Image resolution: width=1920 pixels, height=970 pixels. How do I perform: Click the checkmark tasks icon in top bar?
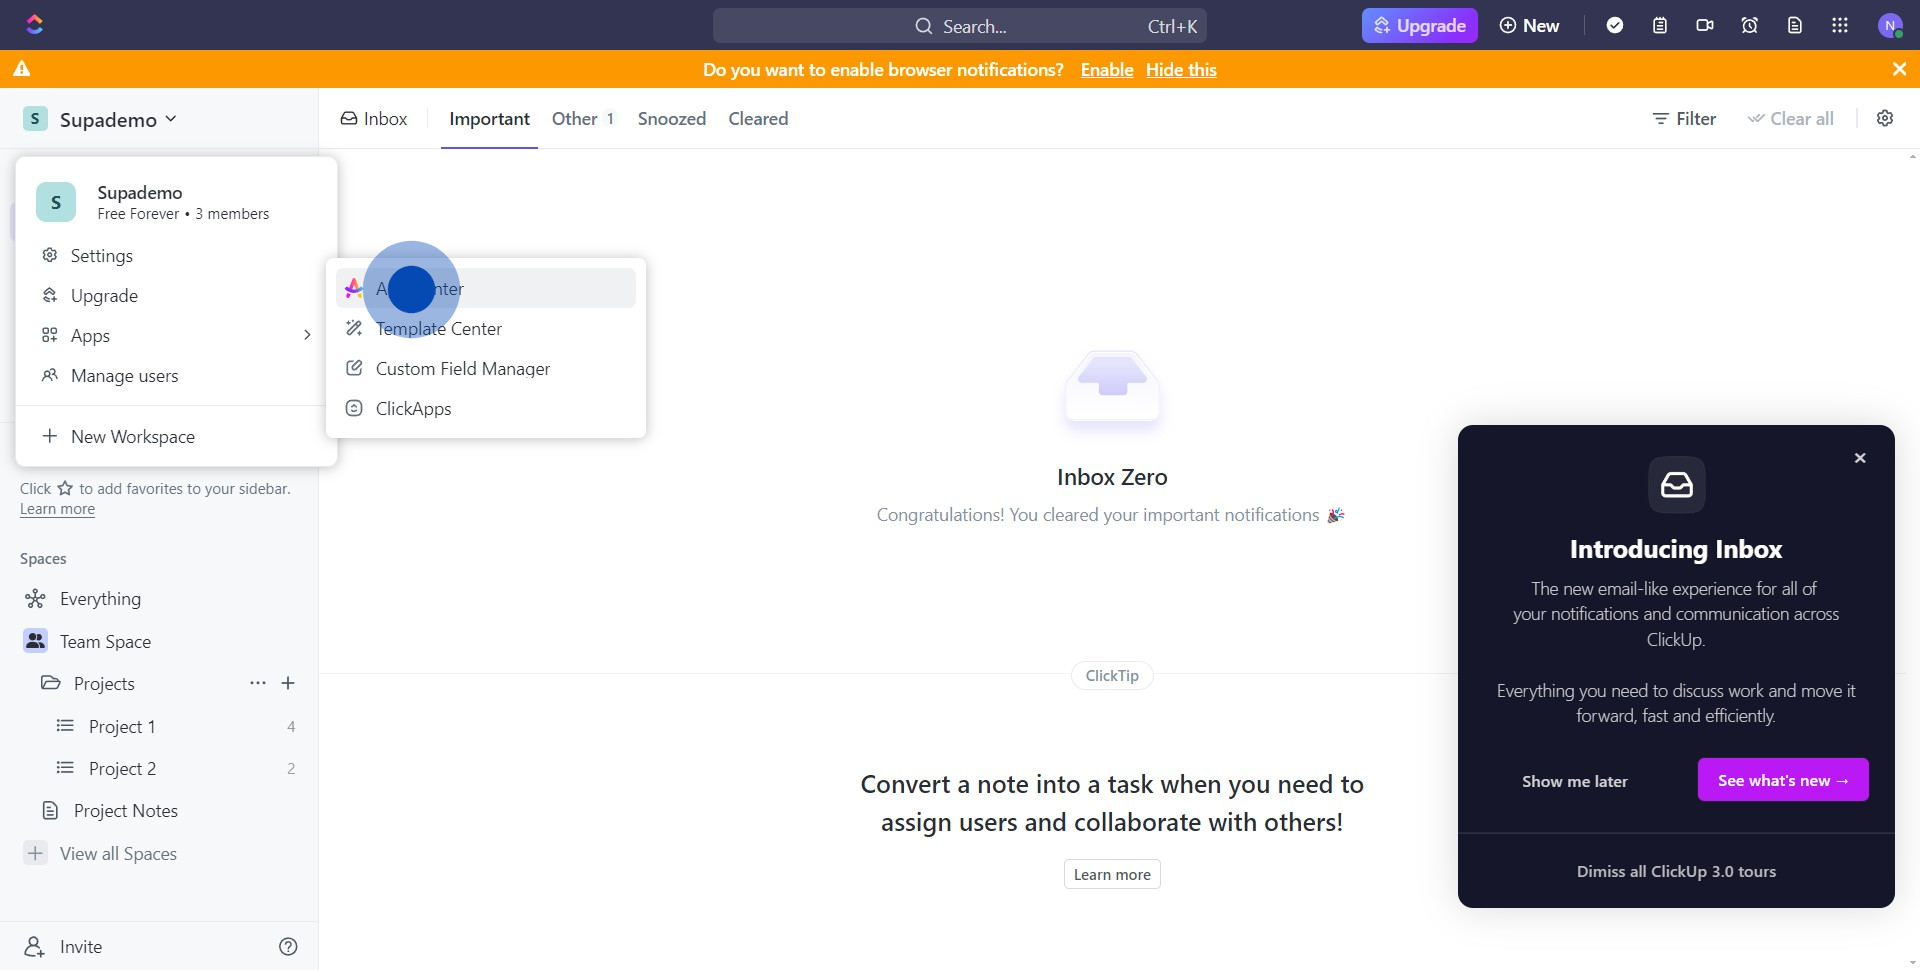click(1615, 26)
